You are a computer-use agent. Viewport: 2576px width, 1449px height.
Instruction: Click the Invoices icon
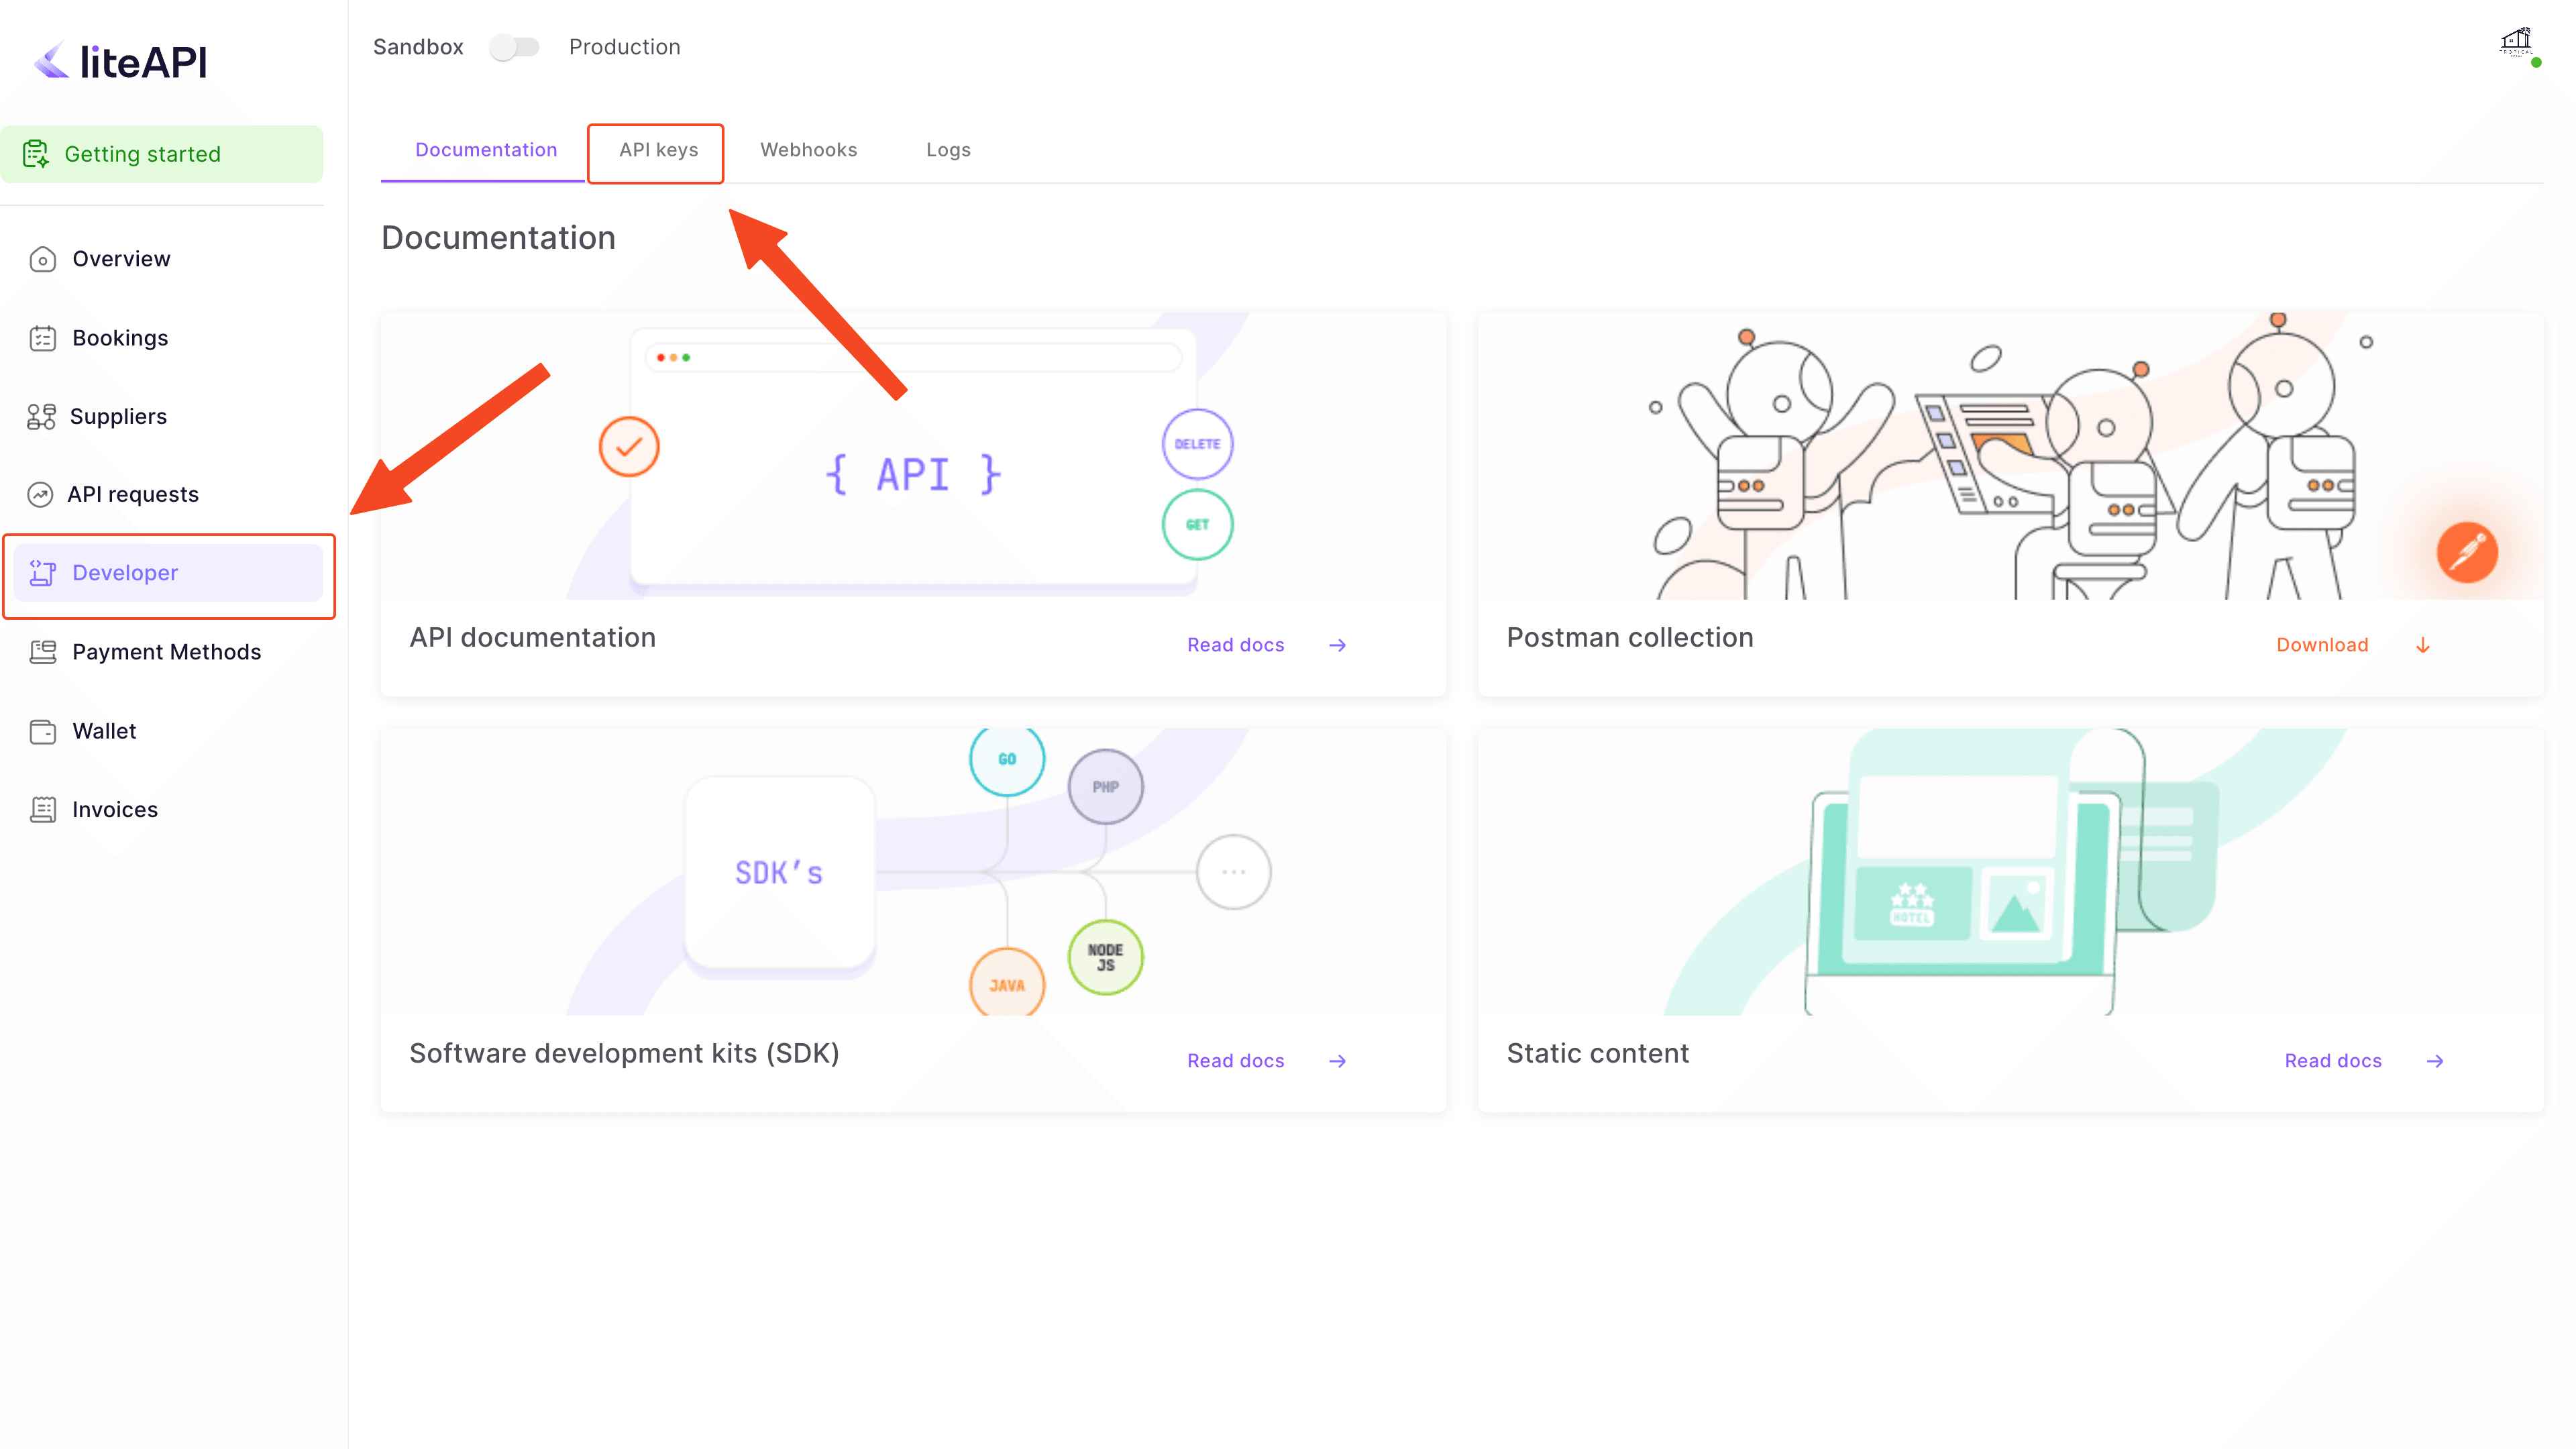point(42,810)
